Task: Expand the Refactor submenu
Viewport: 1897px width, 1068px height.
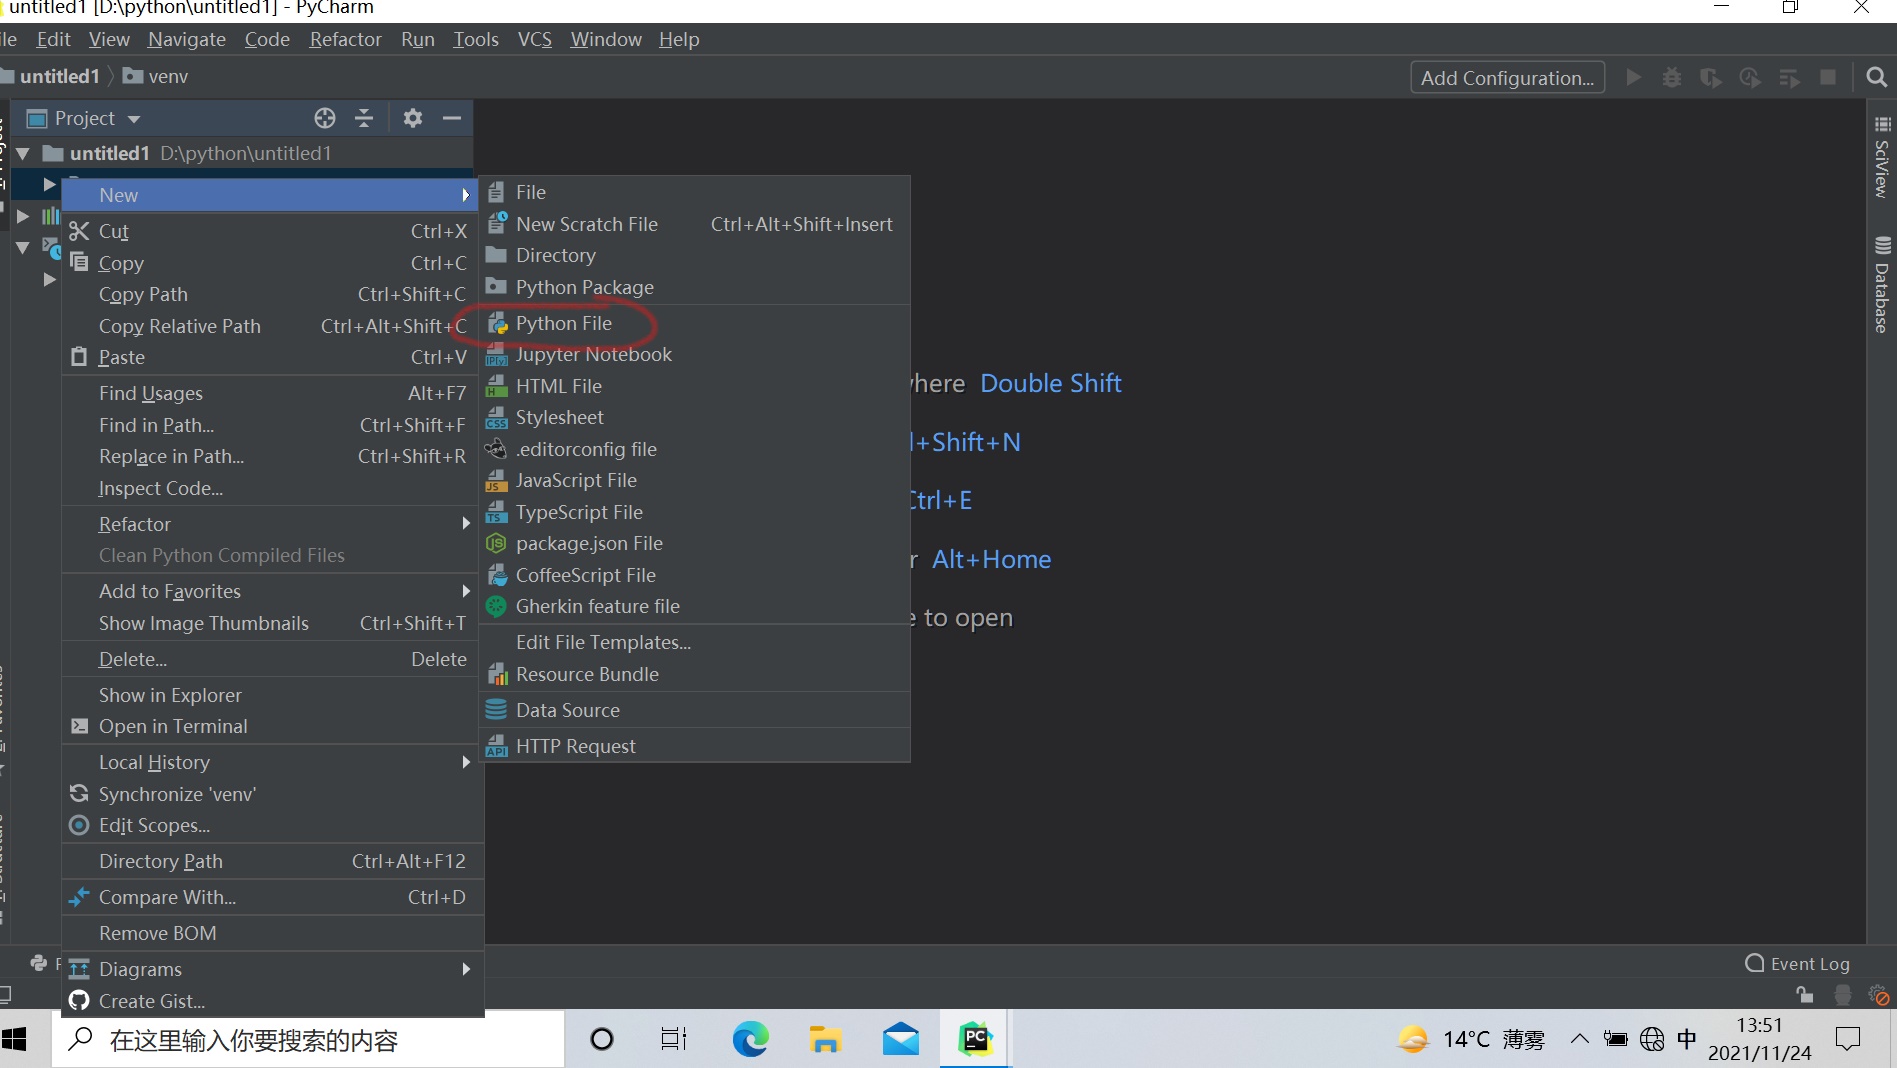Action: (465, 523)
